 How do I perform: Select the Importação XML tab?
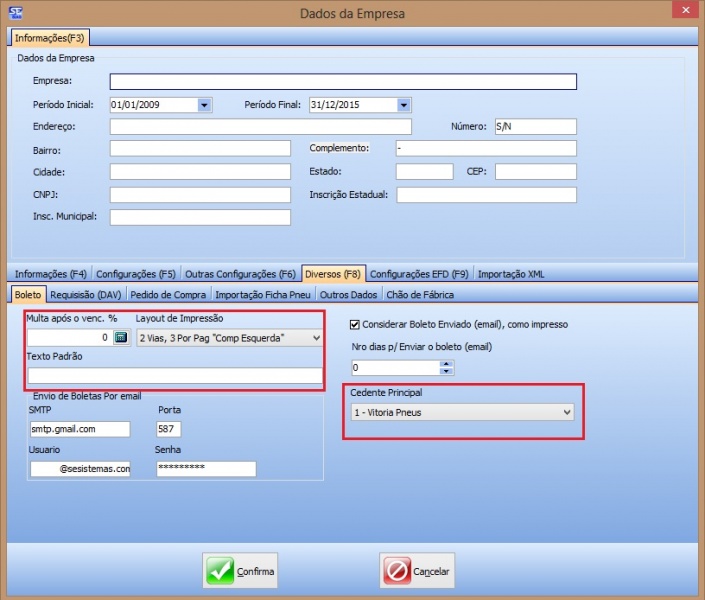point(510,273)
